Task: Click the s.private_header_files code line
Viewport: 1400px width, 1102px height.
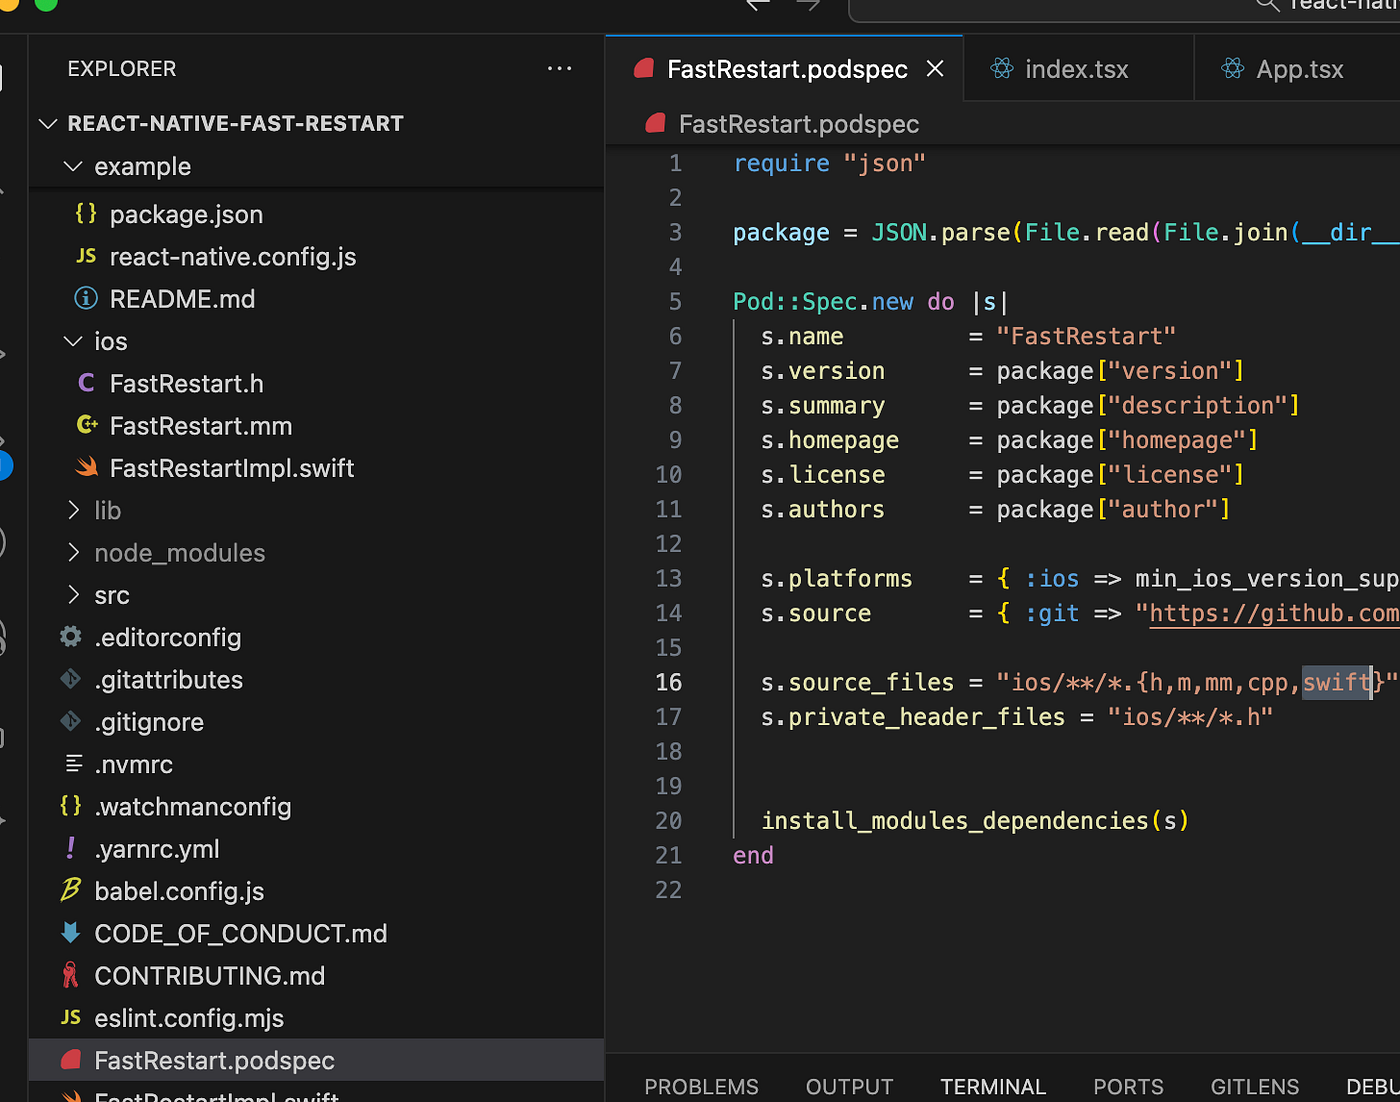Action: [1016, 717]
